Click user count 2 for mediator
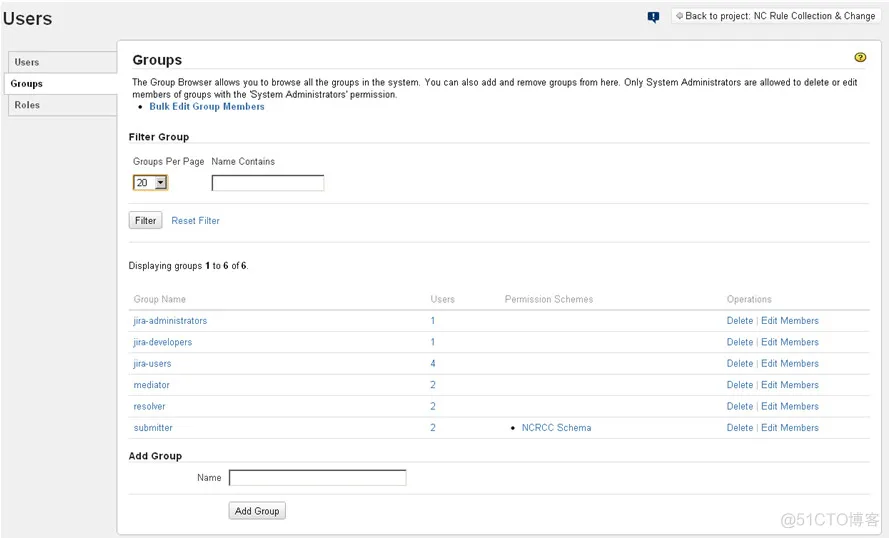The width and height of the screenshot is (889, 538). coord(433,385)
